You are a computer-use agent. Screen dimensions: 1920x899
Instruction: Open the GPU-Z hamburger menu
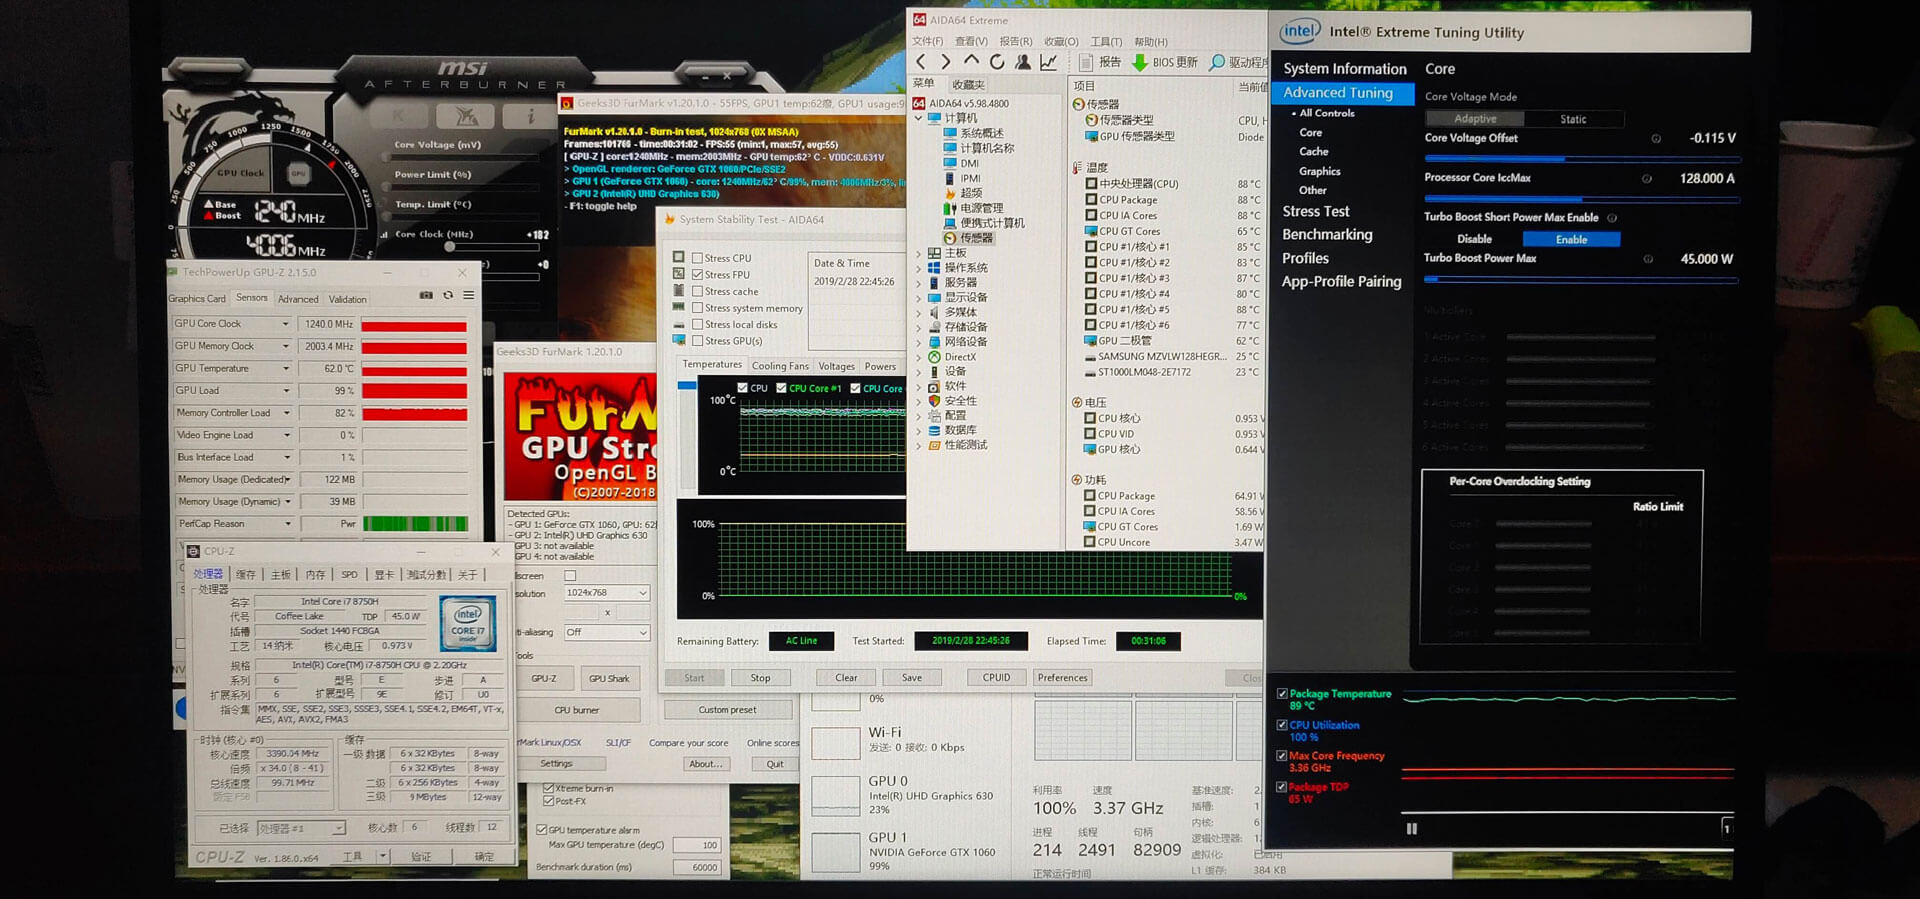coord(468,296)
